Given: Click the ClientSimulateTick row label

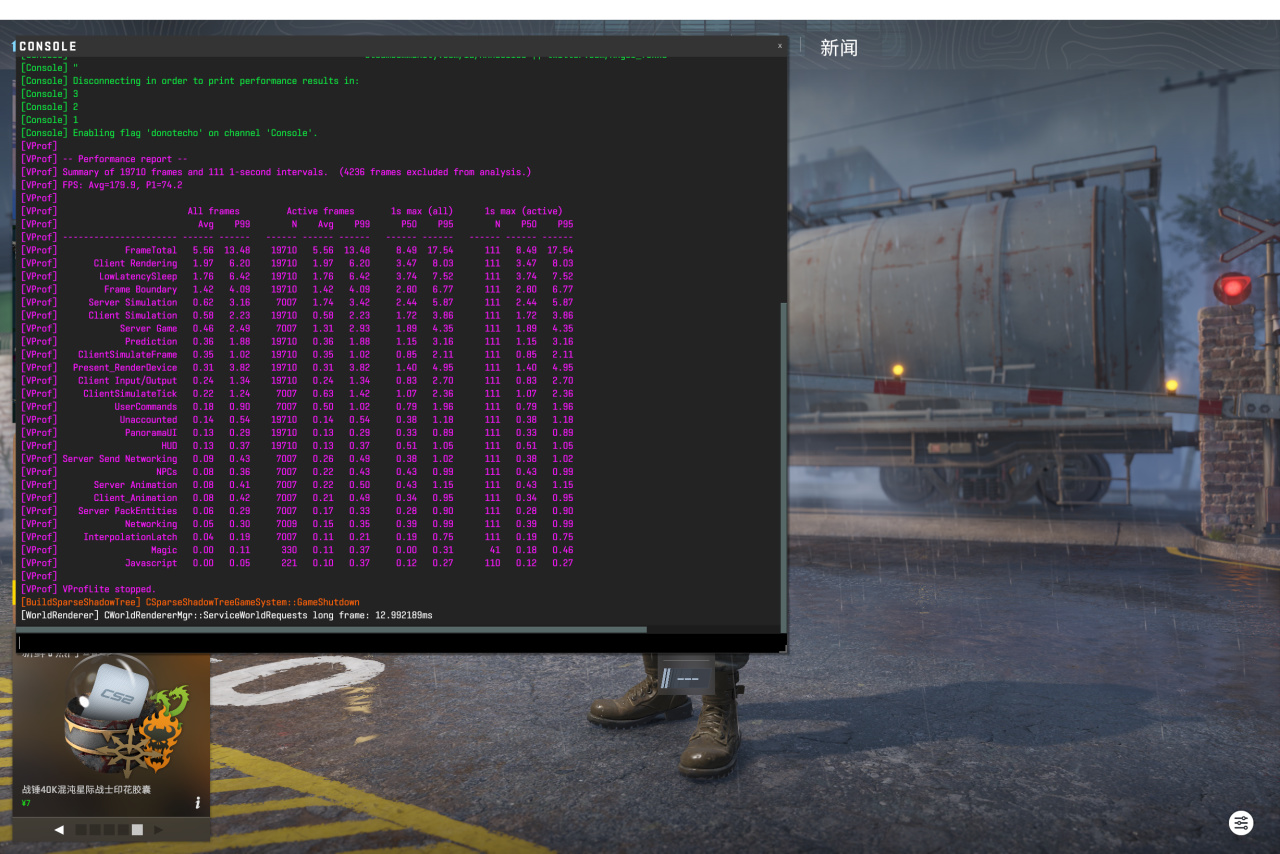Looking at the screenshot, I should 130,393.
